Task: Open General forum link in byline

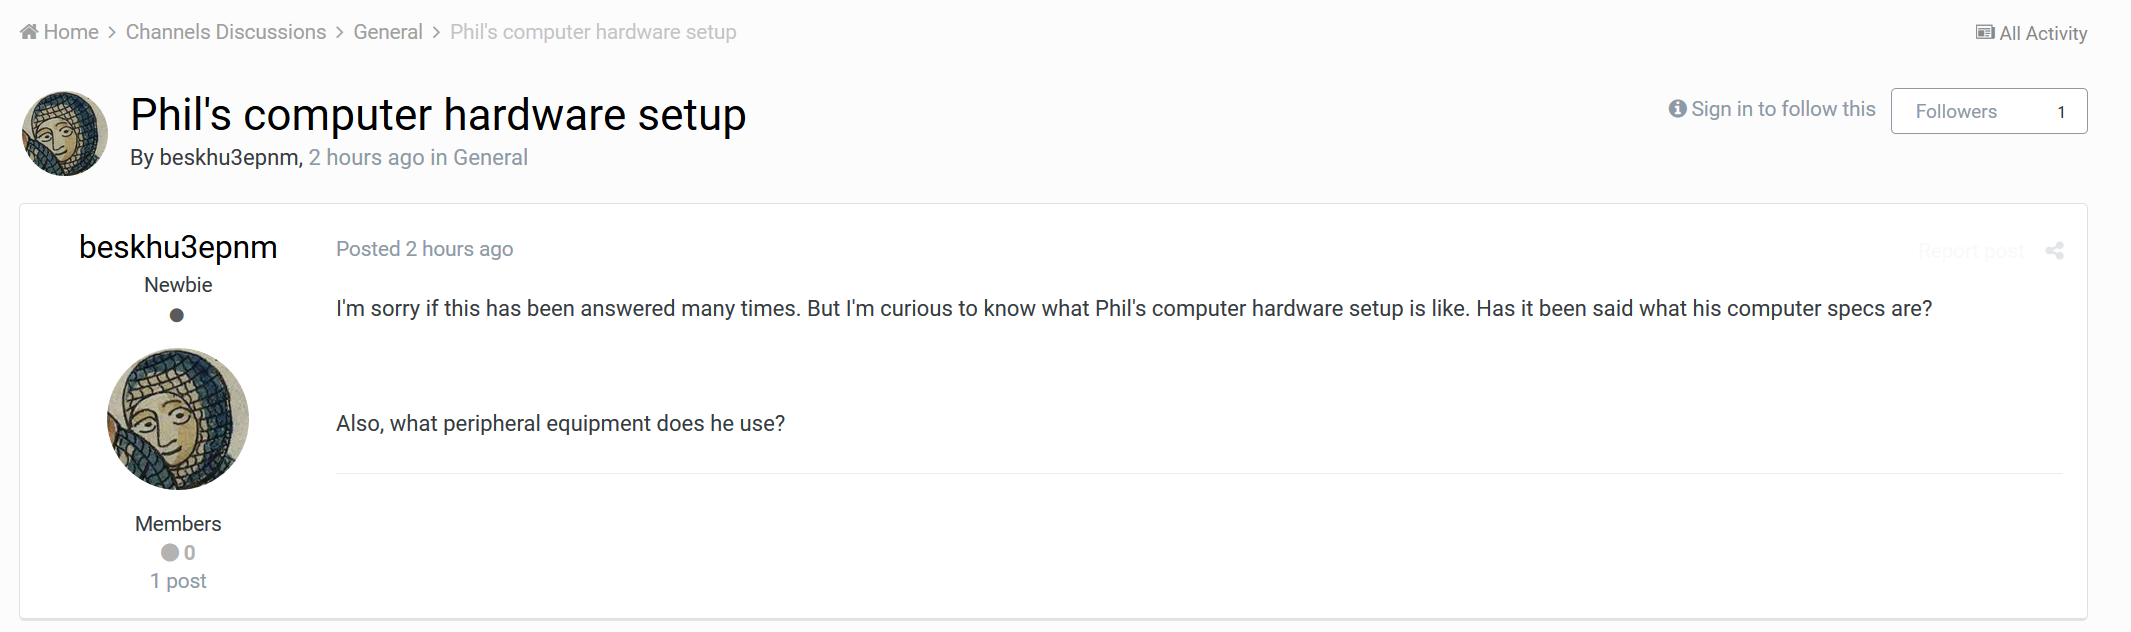Action: pyautogui.click(x=490, y=158)
